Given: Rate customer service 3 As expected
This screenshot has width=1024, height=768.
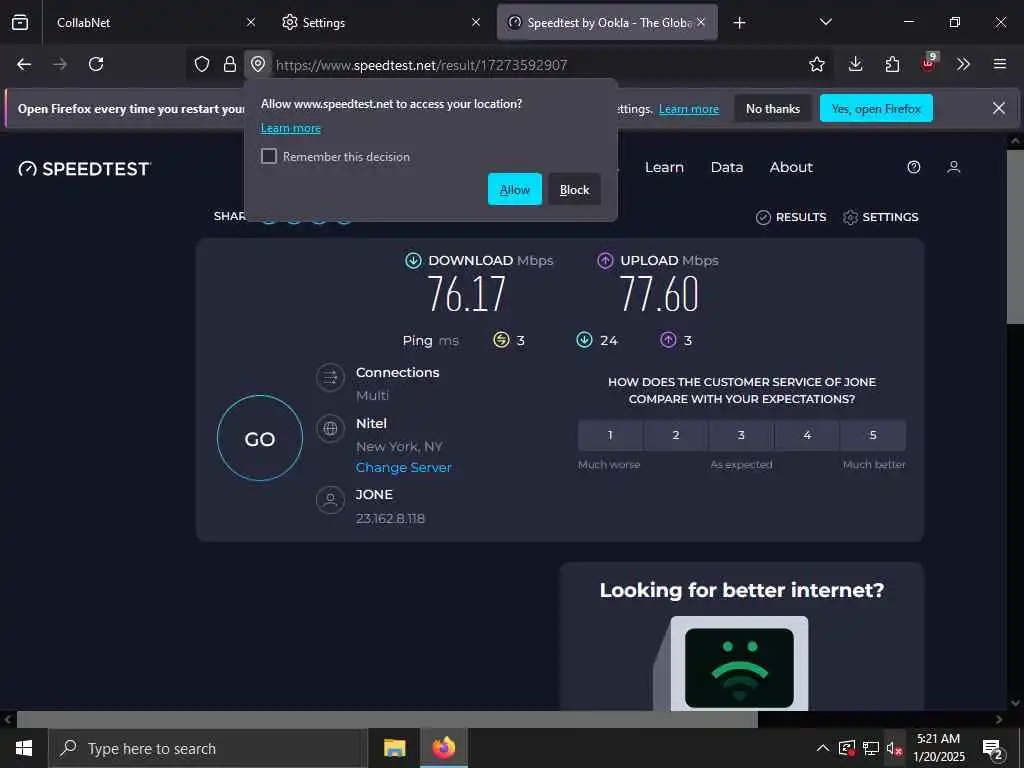Looking at the screenshot, I should coord(741,435).
